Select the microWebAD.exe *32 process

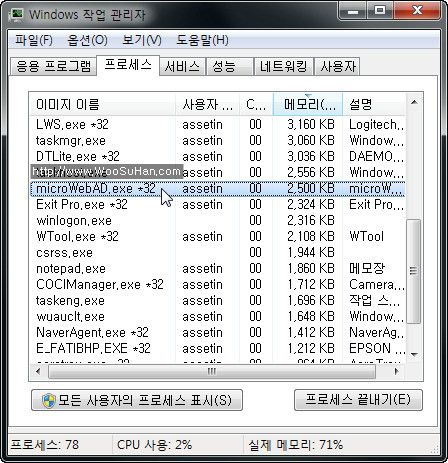218,189
